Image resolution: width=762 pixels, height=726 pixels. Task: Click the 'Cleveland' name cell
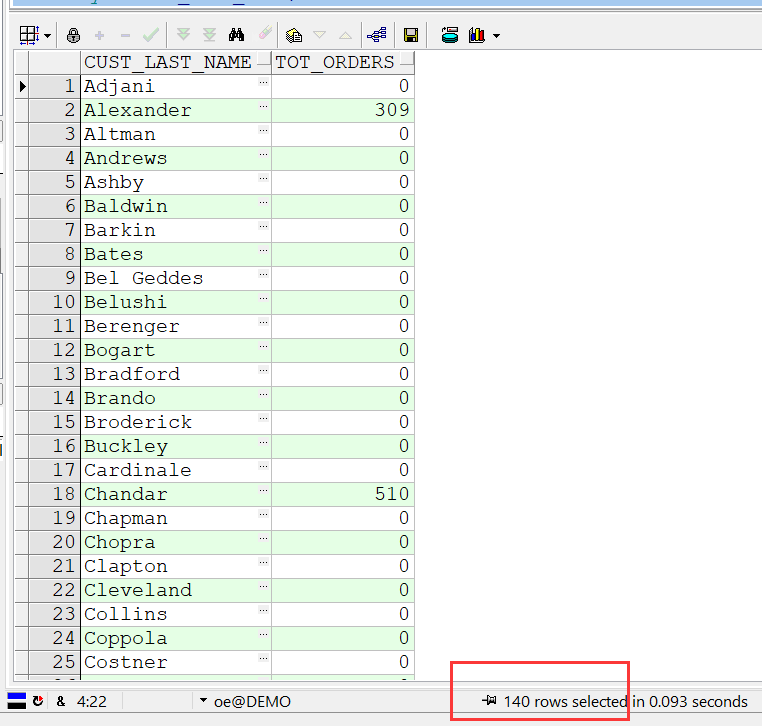coord(176,590)
